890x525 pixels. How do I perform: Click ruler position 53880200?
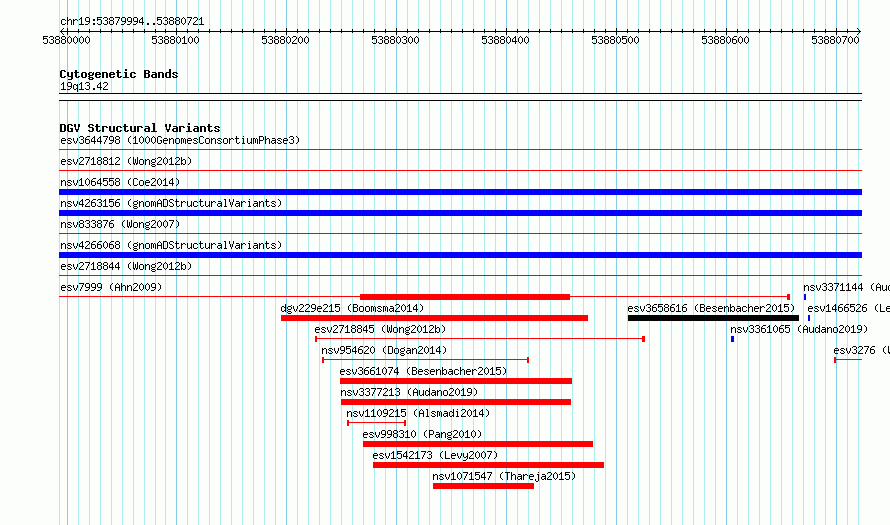tap(286, 40)
